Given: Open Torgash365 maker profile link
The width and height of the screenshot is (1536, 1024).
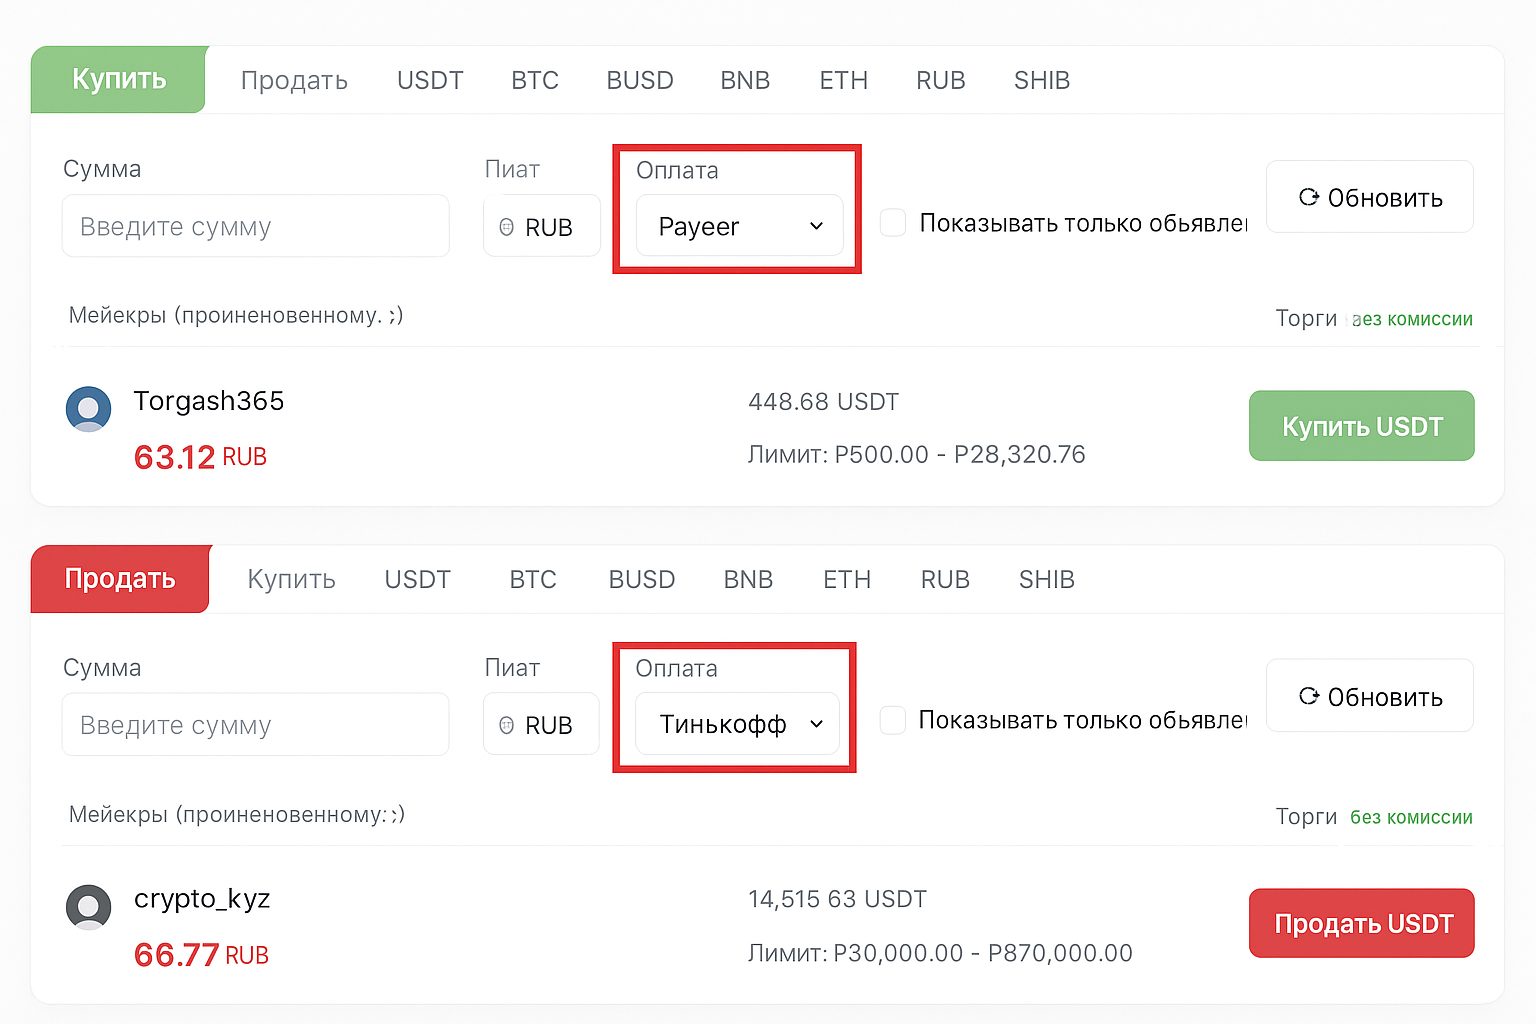Looking at the screenshot, I should click(209, 401).
